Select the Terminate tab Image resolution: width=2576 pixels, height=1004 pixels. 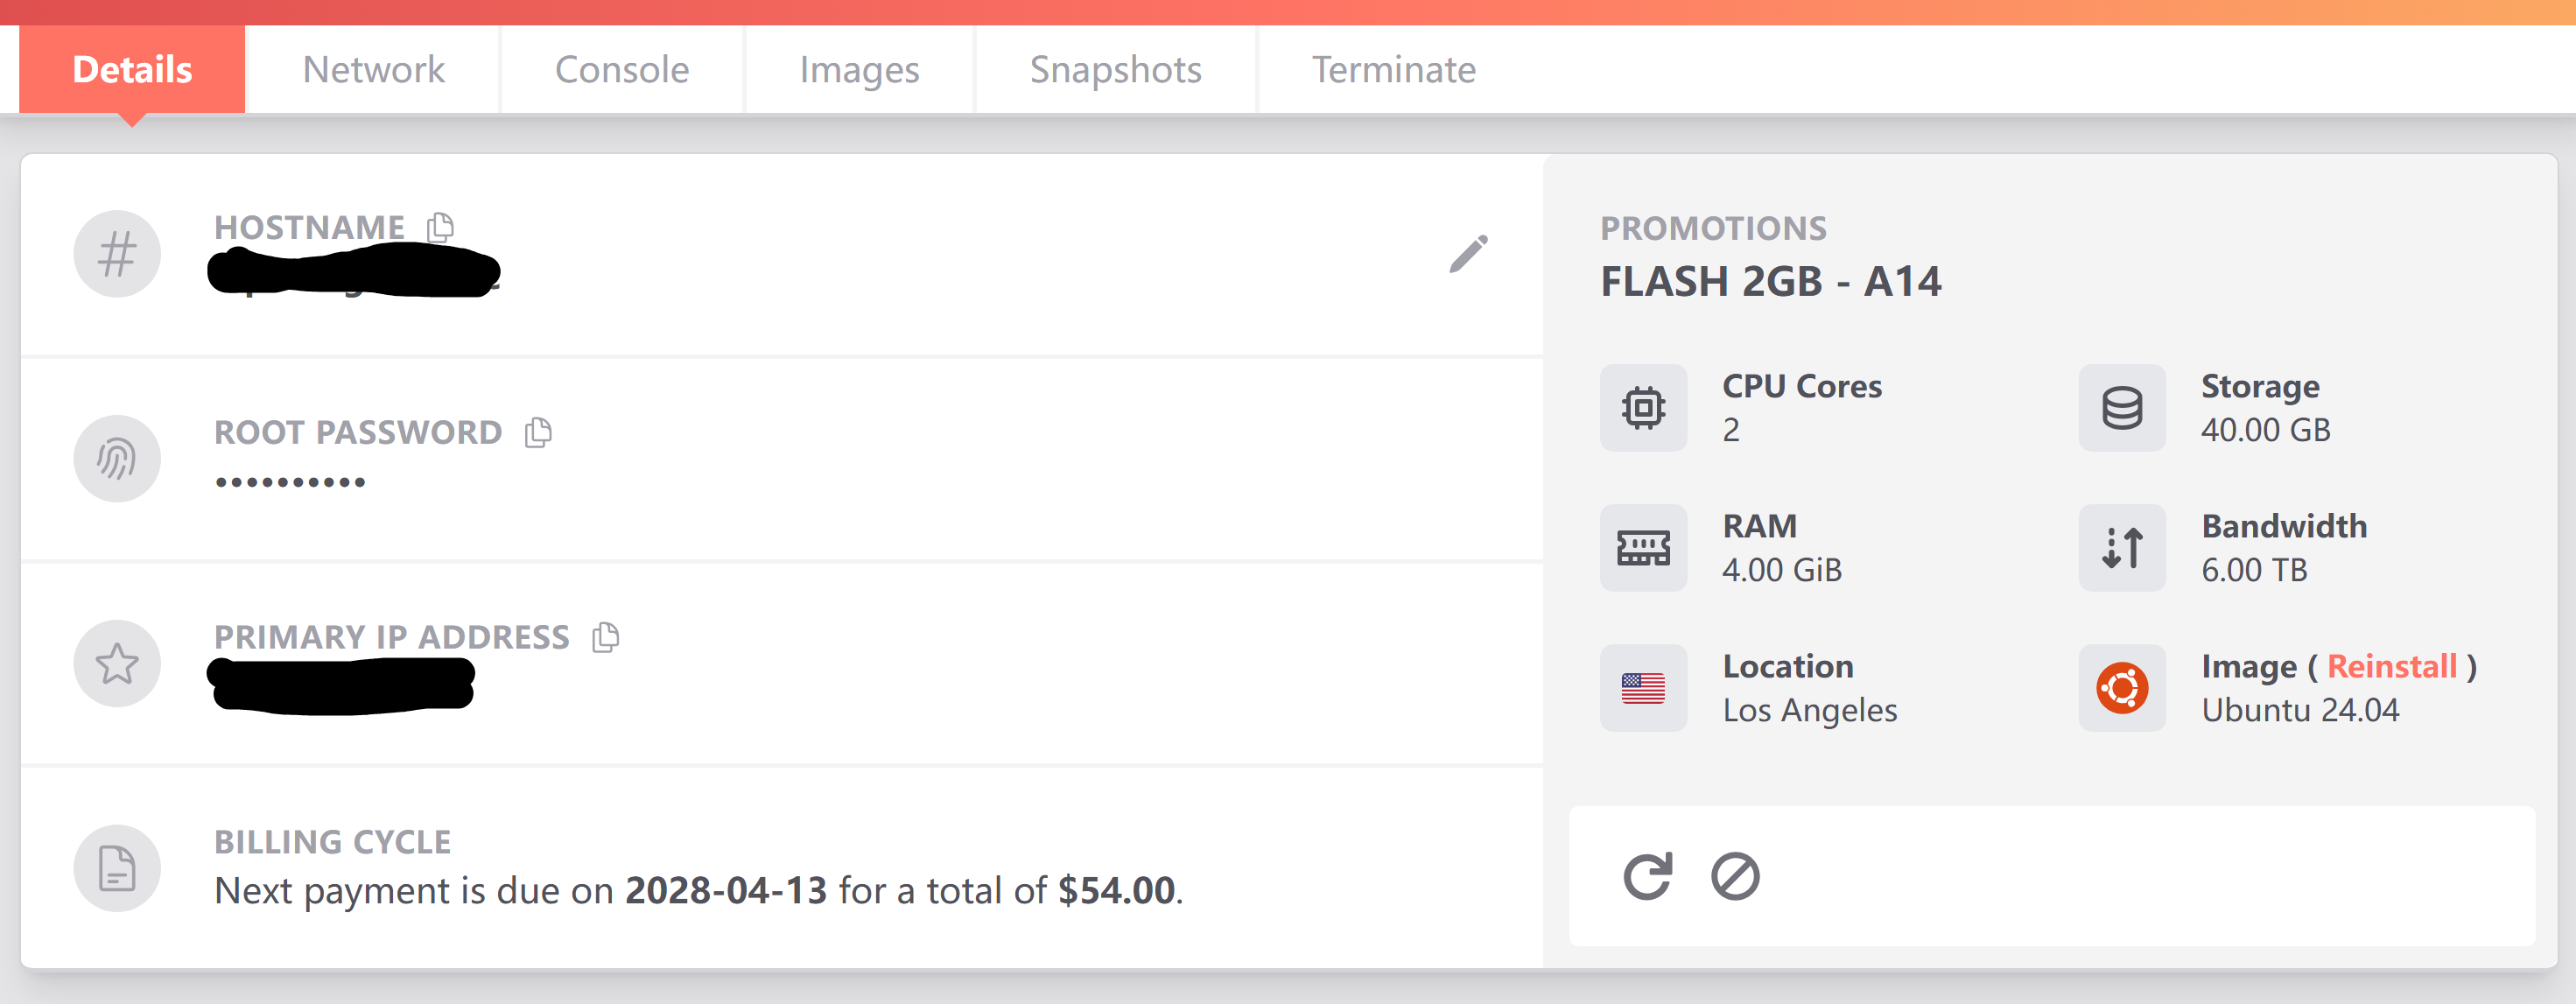click(x=1393, y=69)
